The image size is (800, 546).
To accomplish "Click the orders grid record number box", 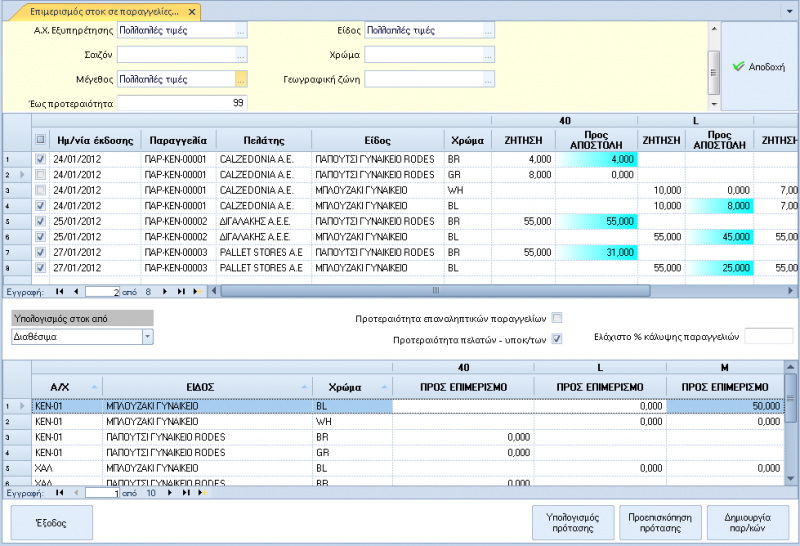I will pyautogui.click(x=103, y=292).
